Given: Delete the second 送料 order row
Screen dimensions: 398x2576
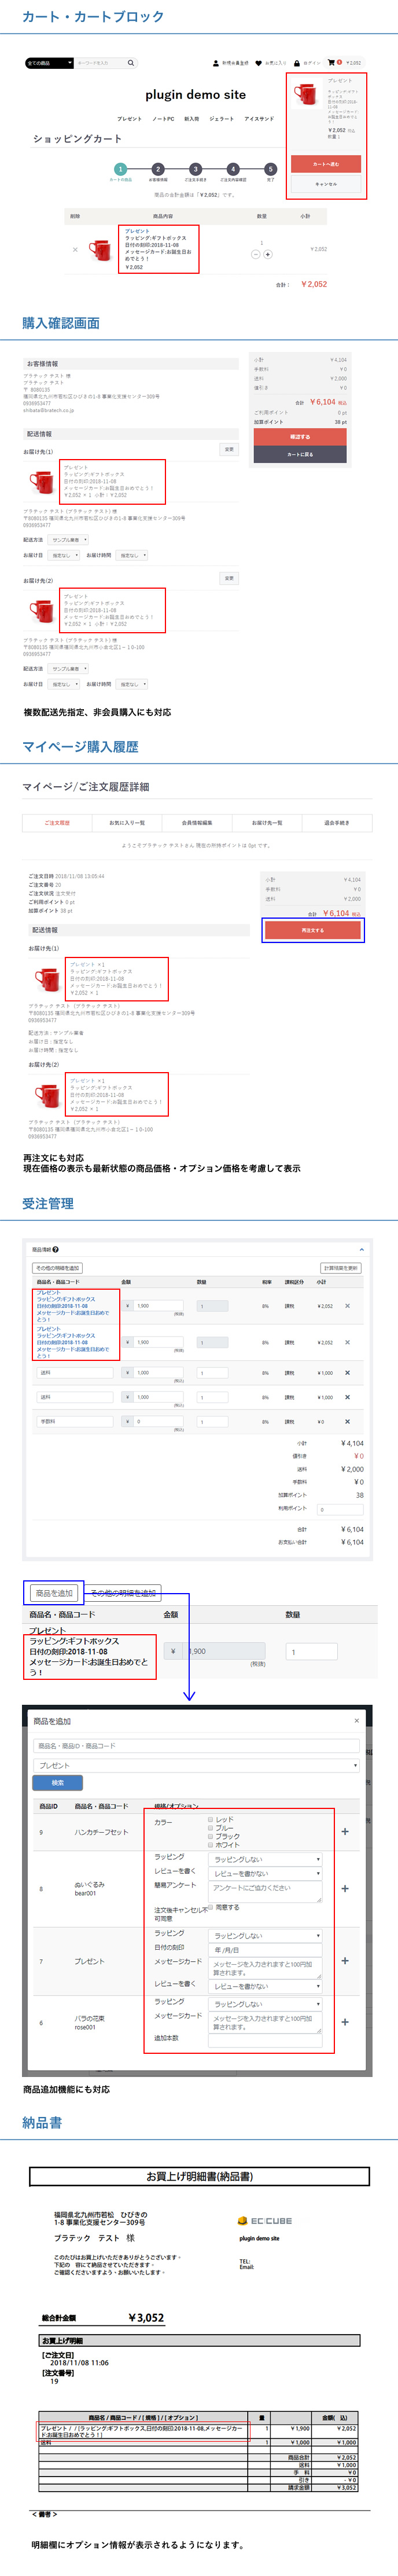Looking at the screenshot, I should [x=348, y=1397].
